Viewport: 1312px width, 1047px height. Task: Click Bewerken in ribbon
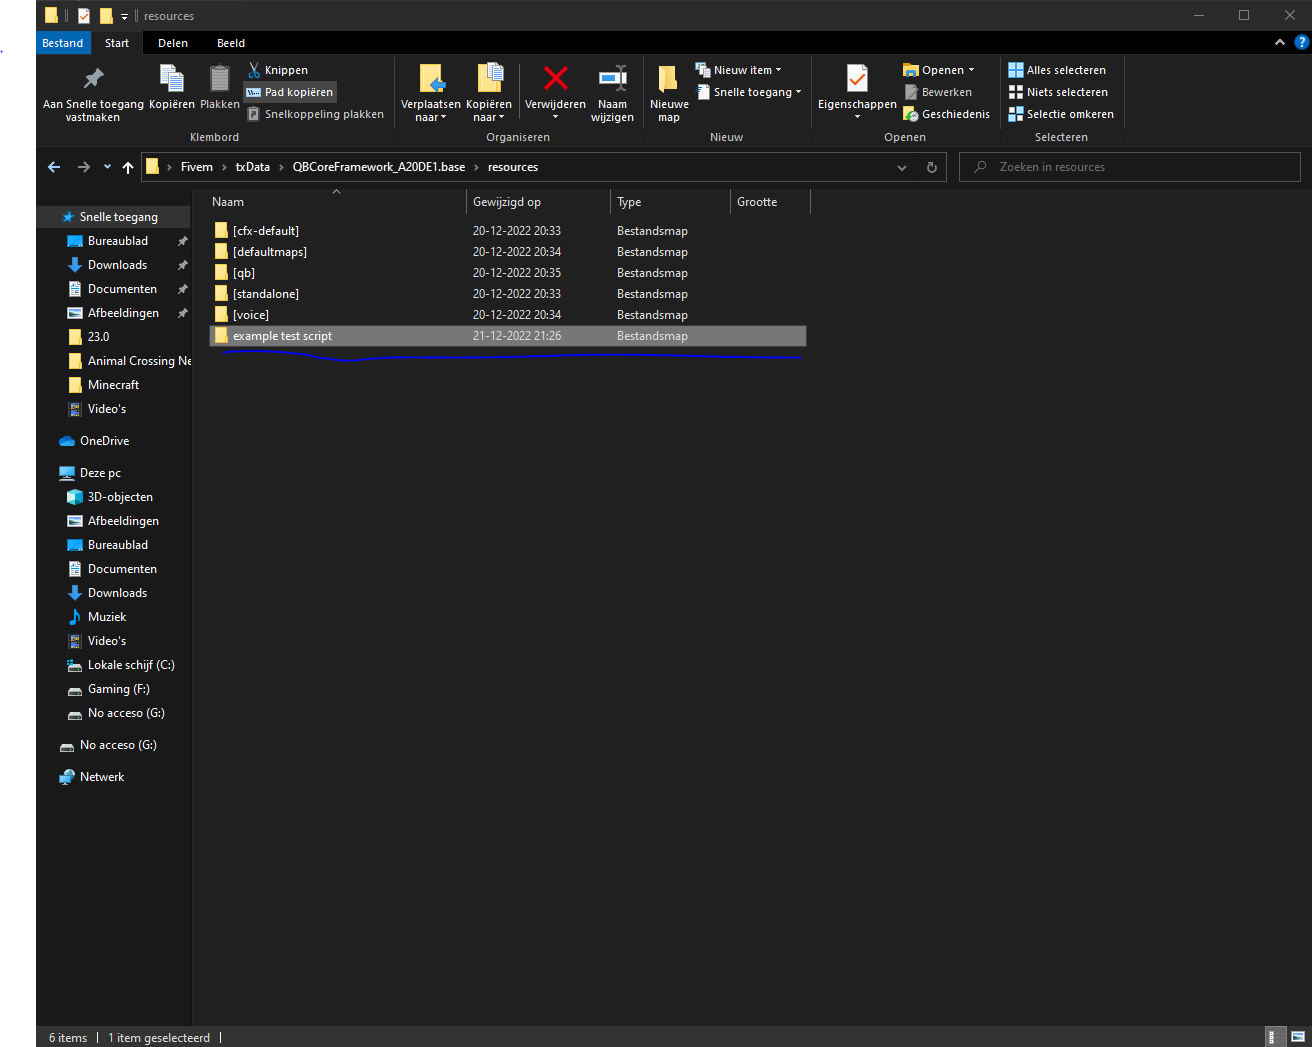pos(938,92)
